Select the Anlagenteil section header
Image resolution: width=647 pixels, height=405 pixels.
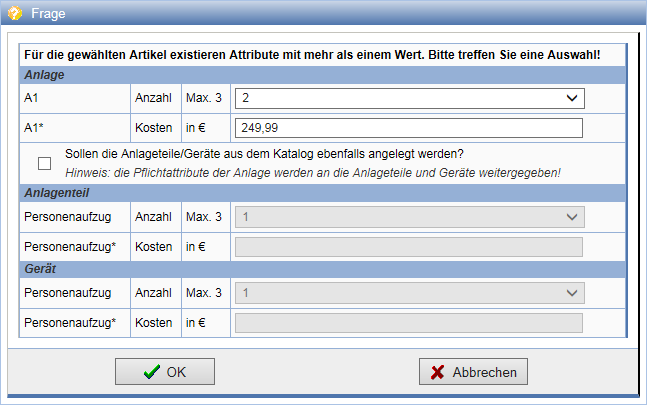click(x=54, y=194)
